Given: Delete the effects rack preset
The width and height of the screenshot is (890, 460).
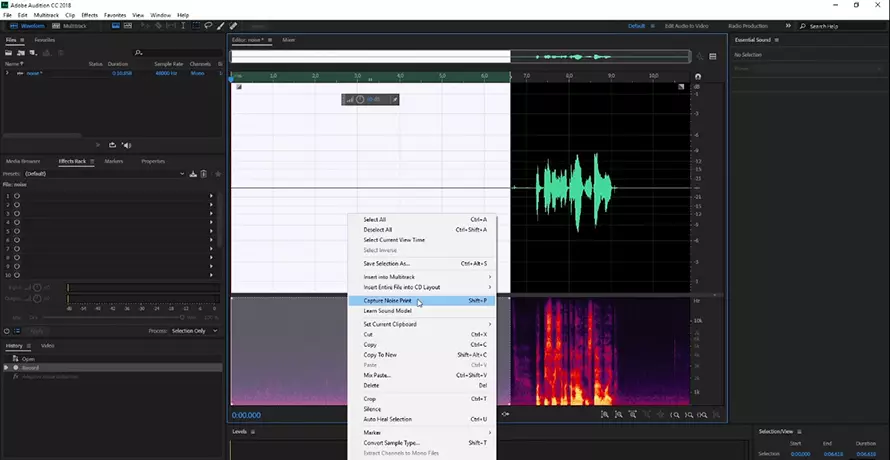Looking at the screenshot, I should pyautogui.click(x=204, y=174).
